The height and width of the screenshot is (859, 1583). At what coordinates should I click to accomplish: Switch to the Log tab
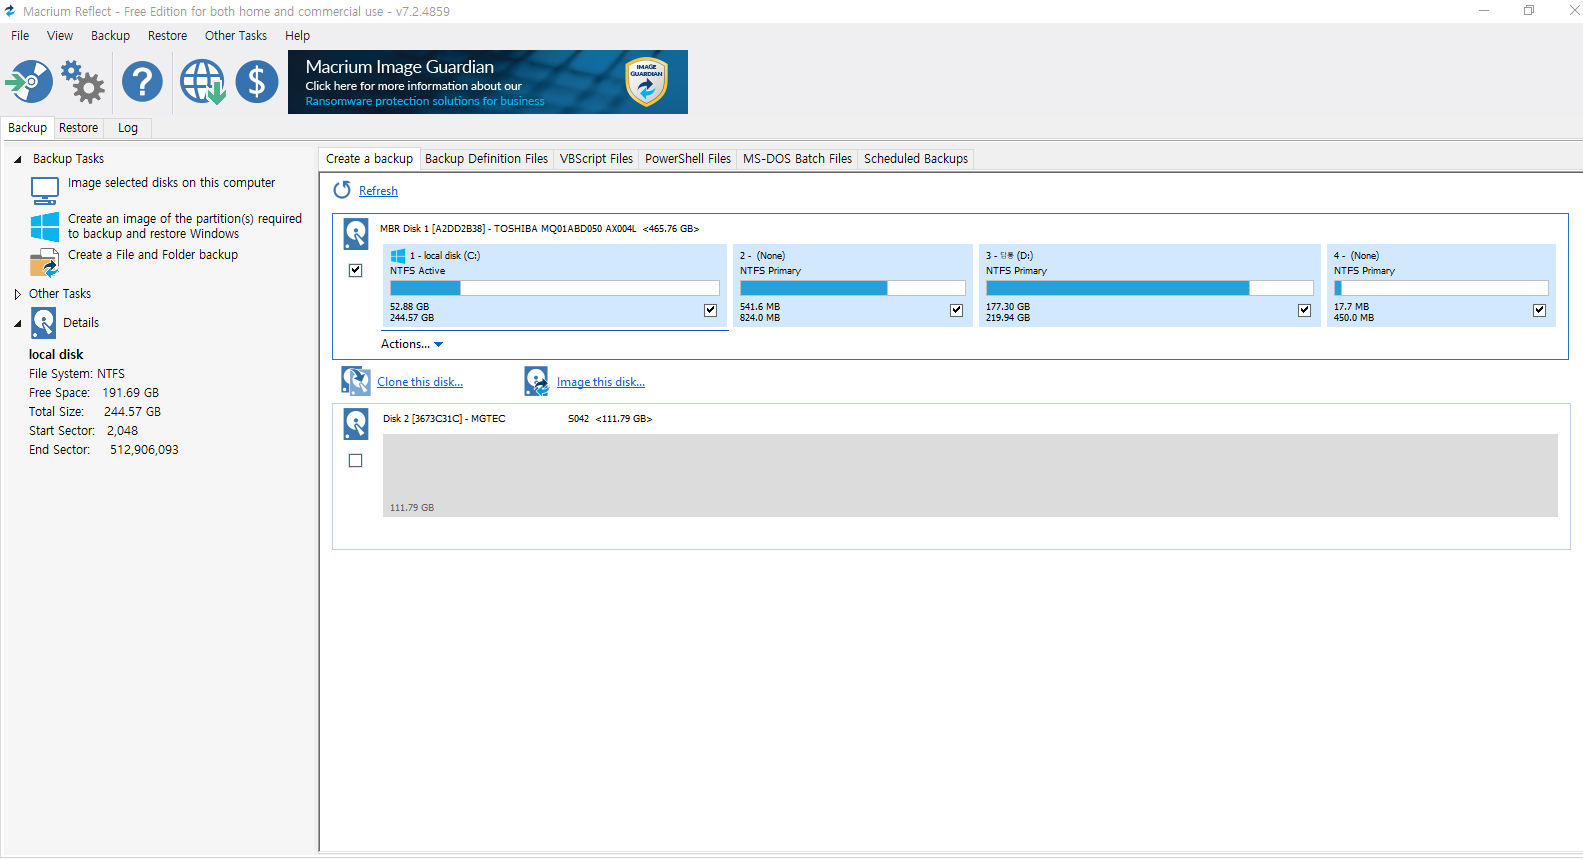pyautogui.click(x=128, y=128)
